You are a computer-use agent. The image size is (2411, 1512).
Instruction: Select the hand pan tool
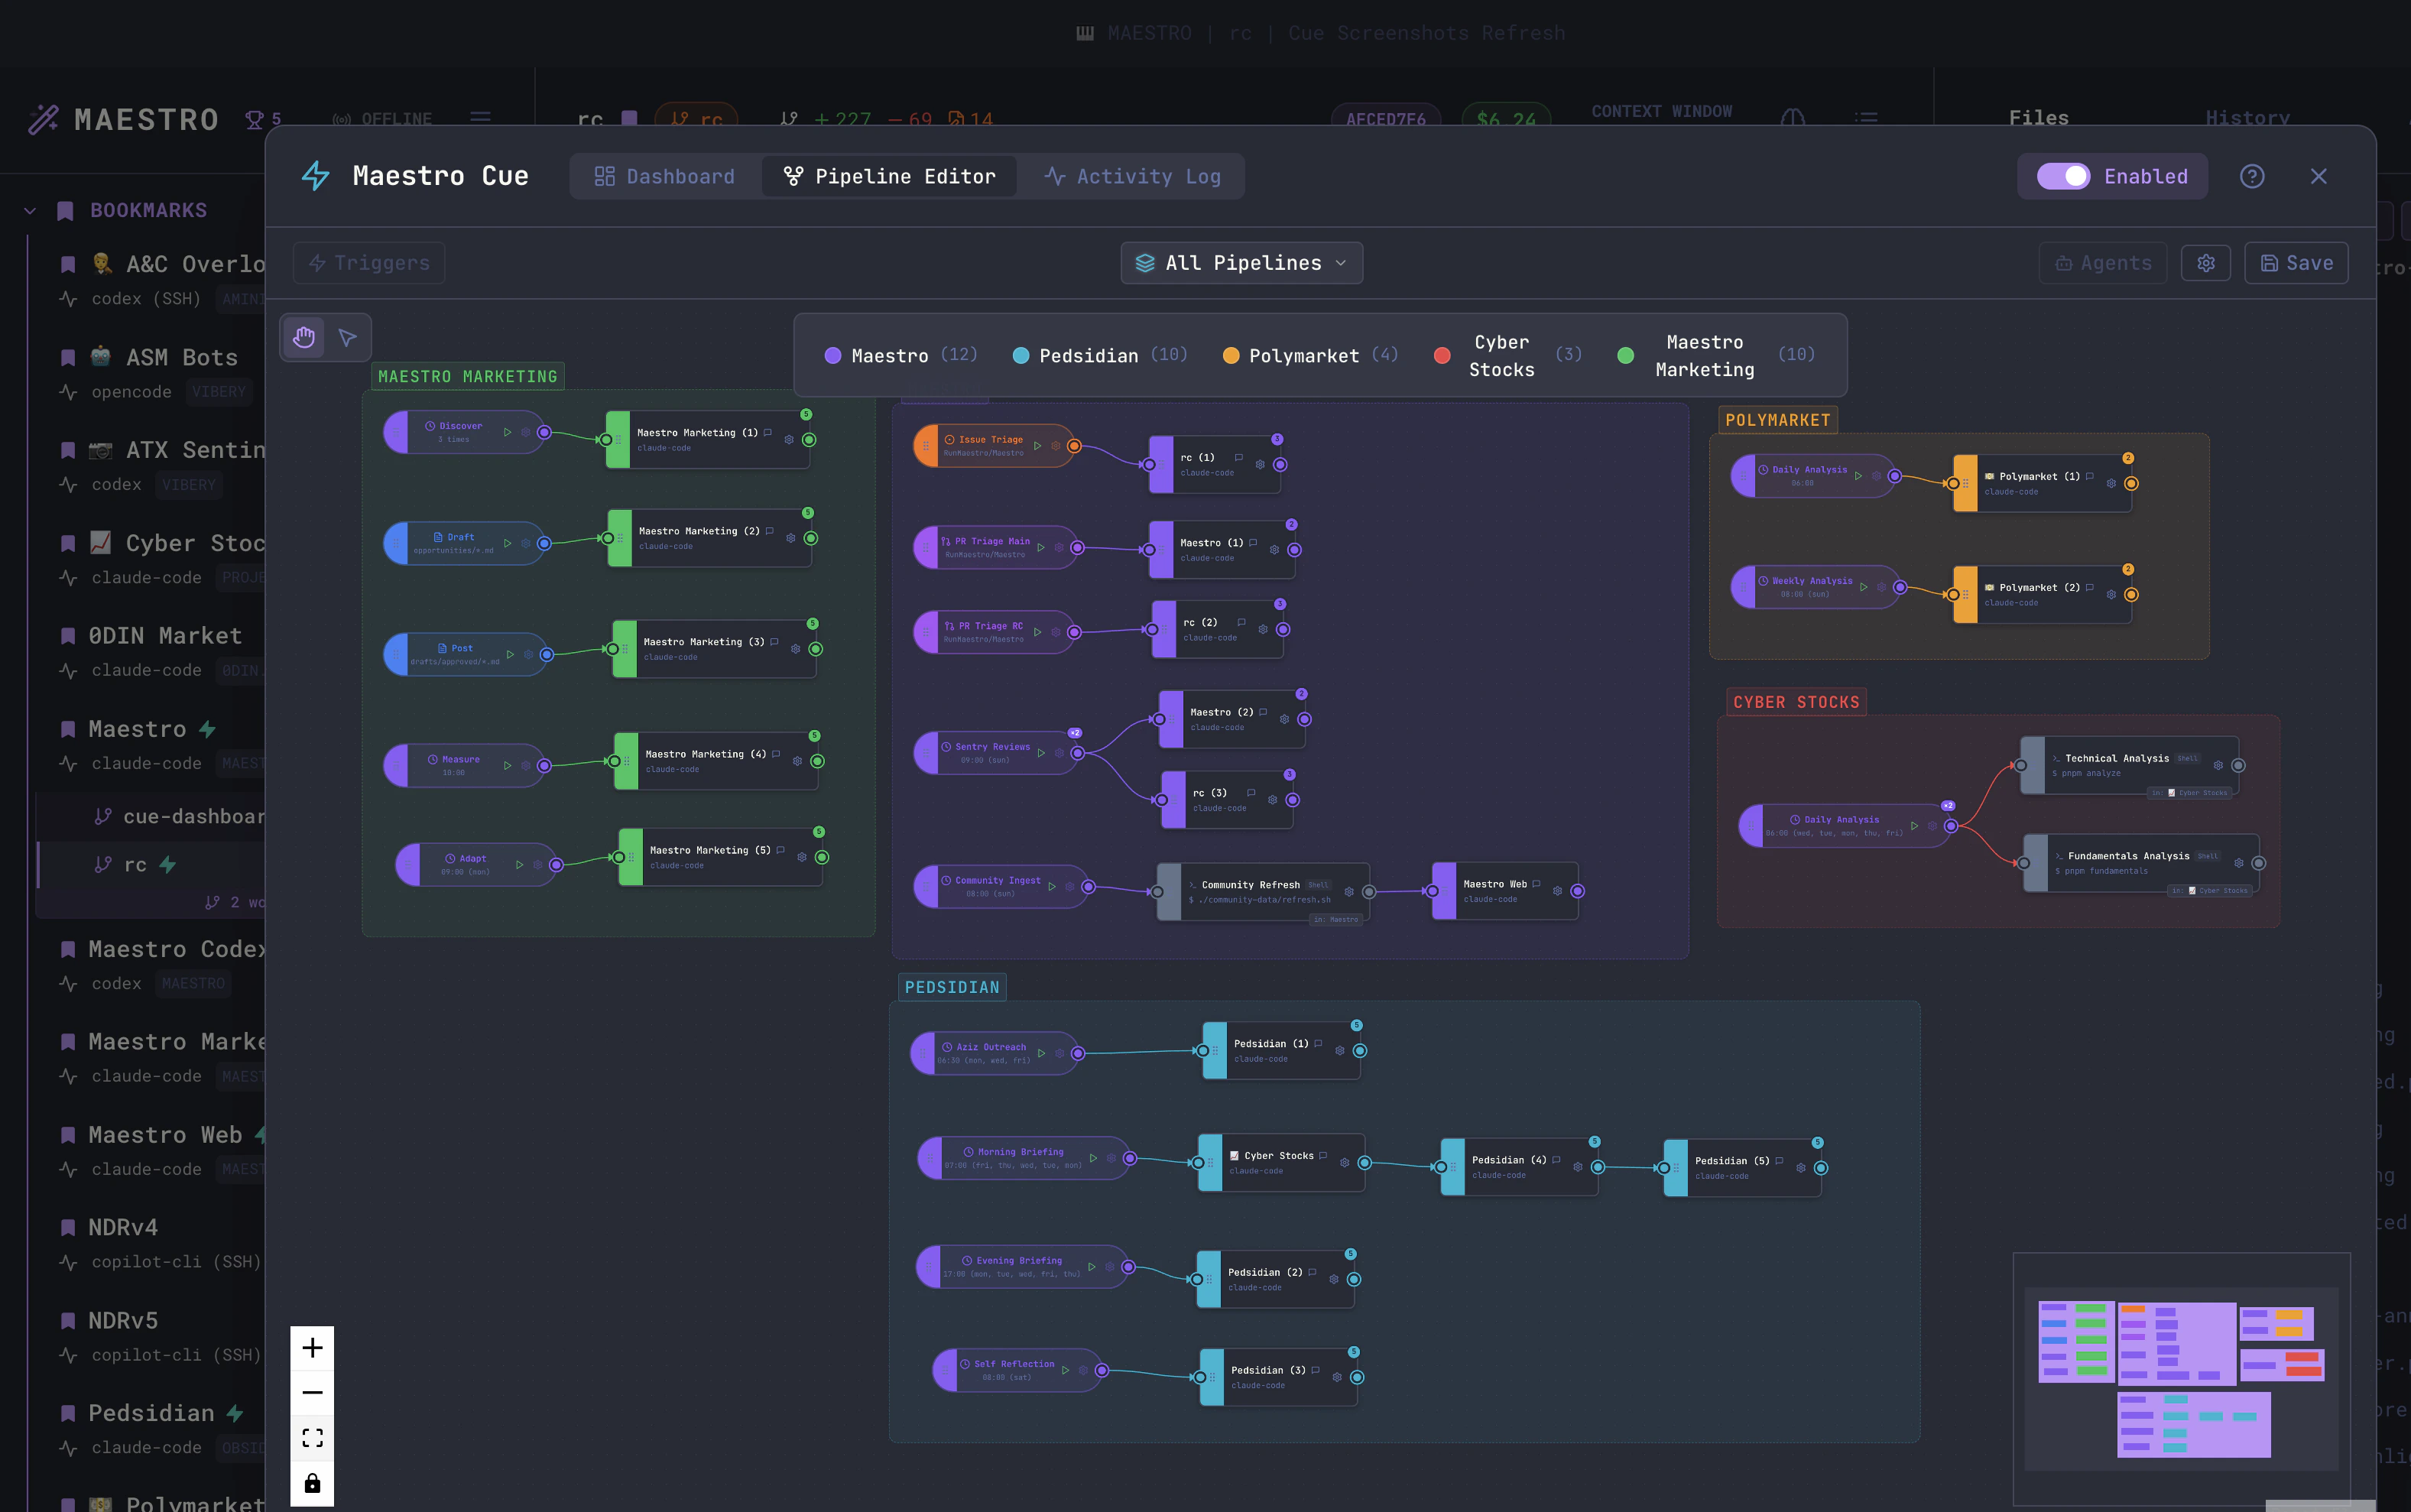(304, 338)
